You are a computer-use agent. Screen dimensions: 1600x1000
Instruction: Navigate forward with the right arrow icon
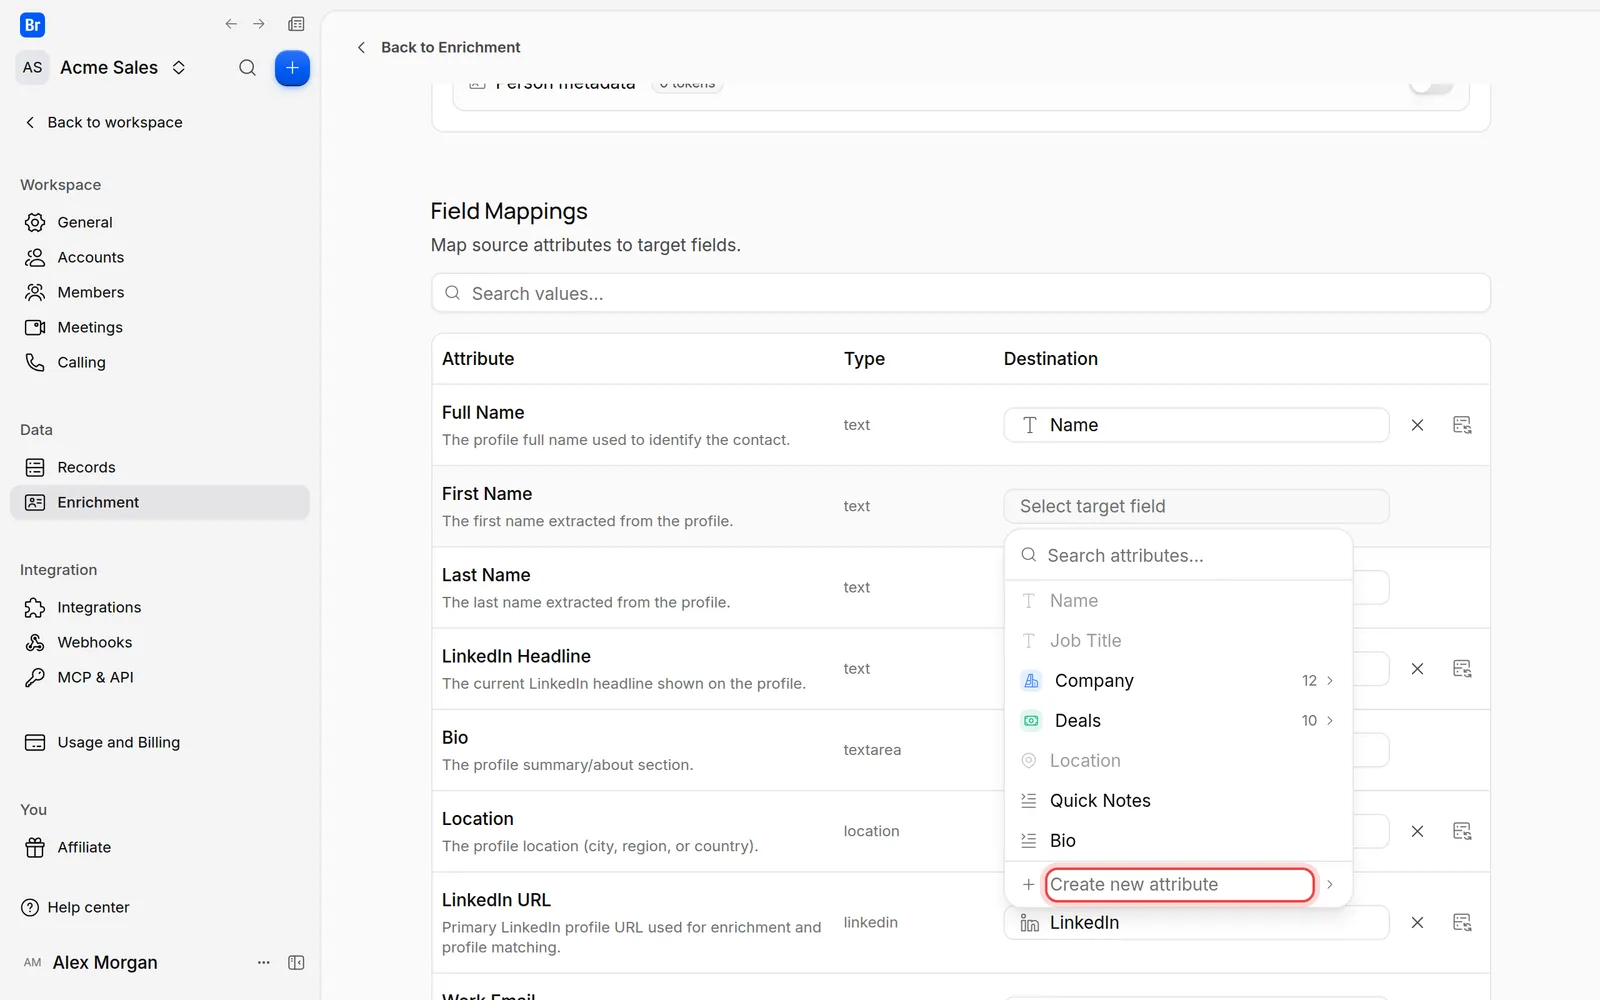(259, 24)
